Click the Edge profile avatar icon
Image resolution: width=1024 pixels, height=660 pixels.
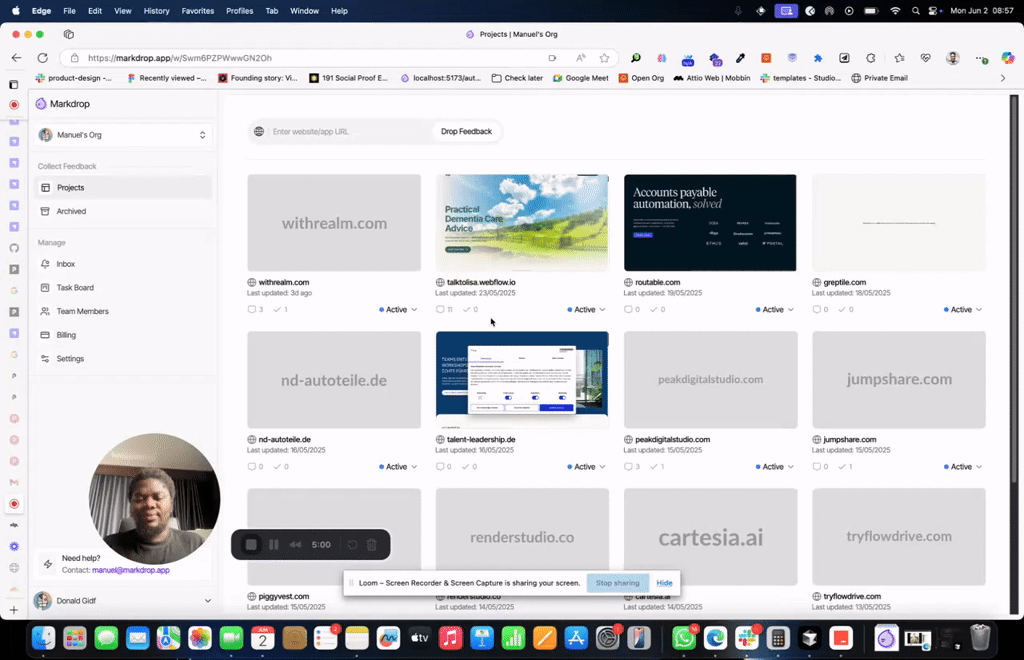[x=953, y=58]
